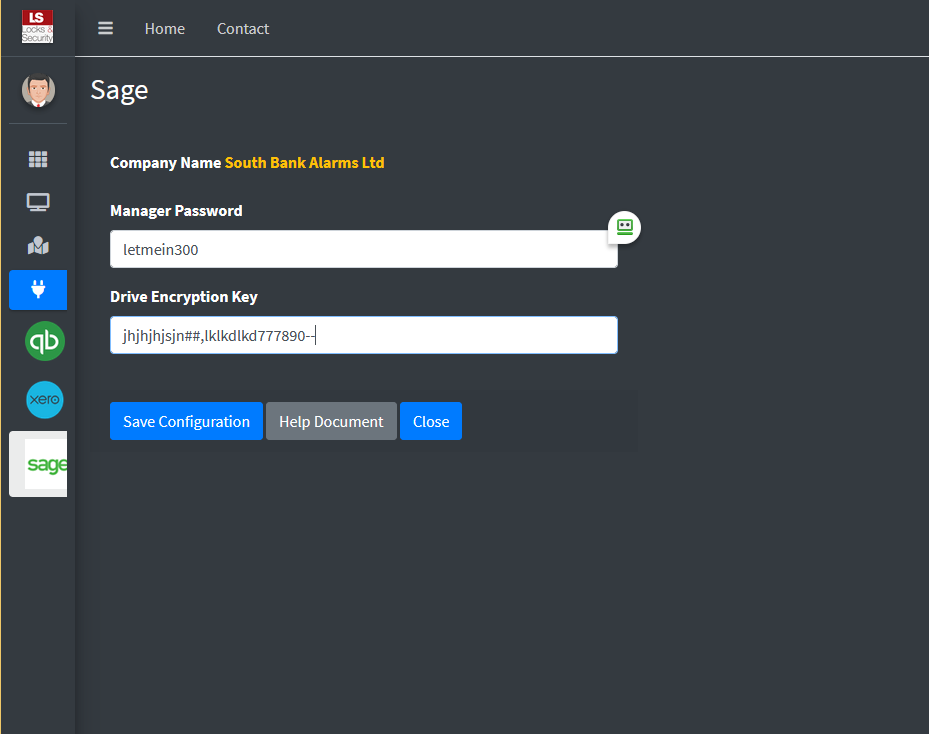The height and width of the screenshot is (734, 929).
Task: Click the Close button
Action: coord(431,421)
